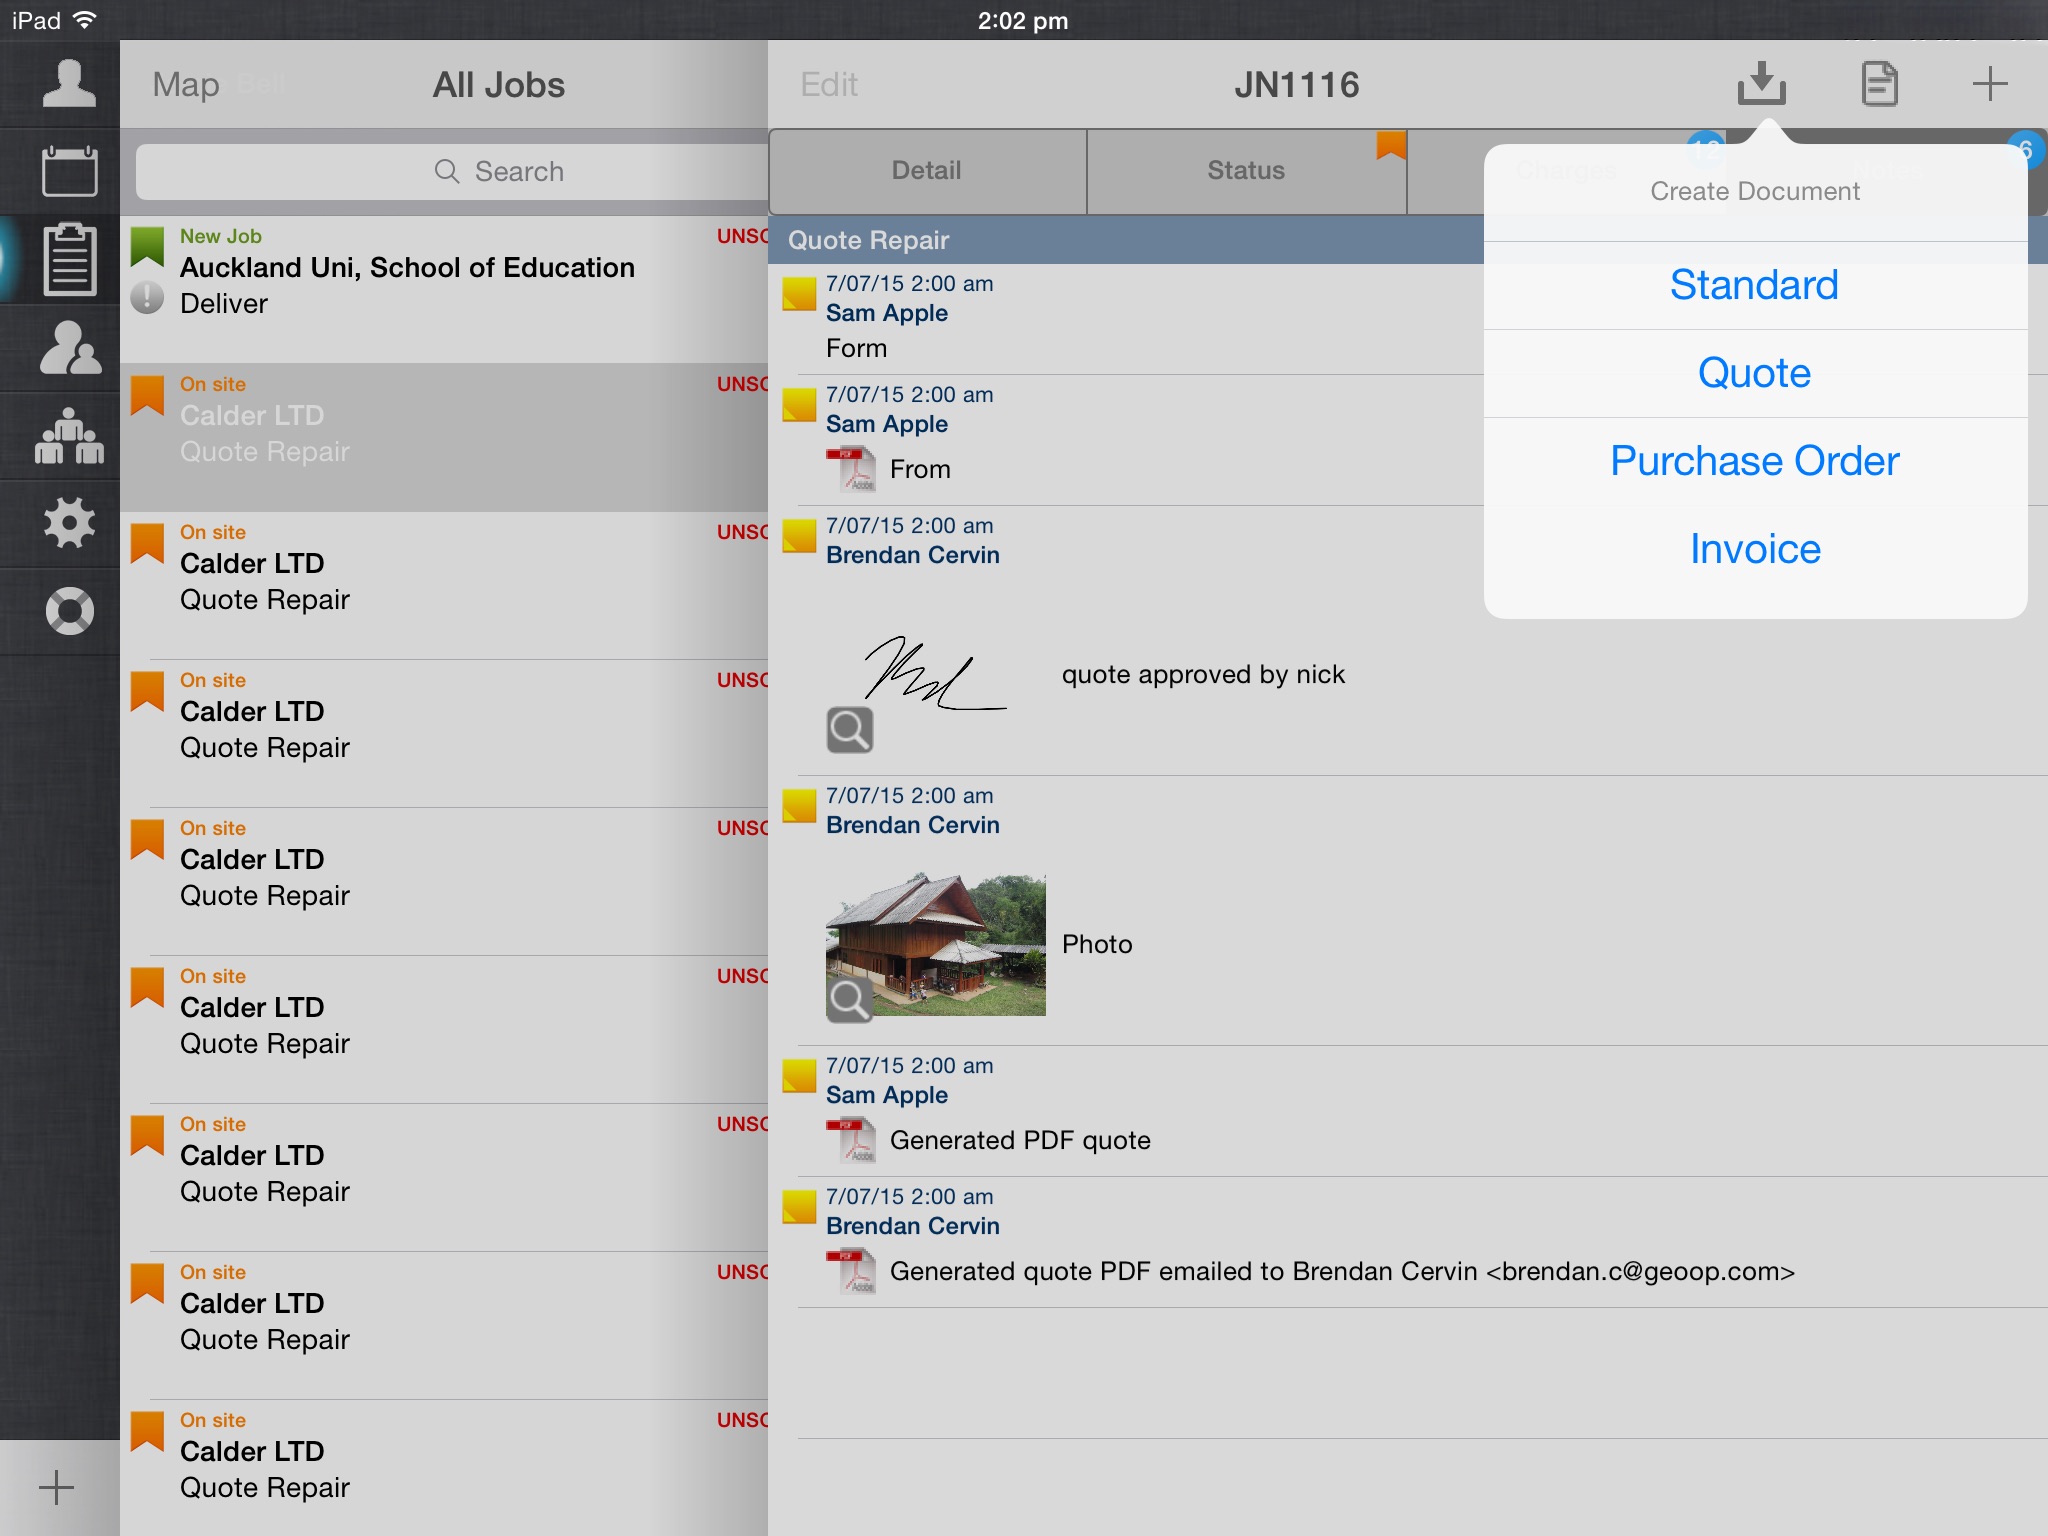Select Standard from Create Document menu

1755,284
